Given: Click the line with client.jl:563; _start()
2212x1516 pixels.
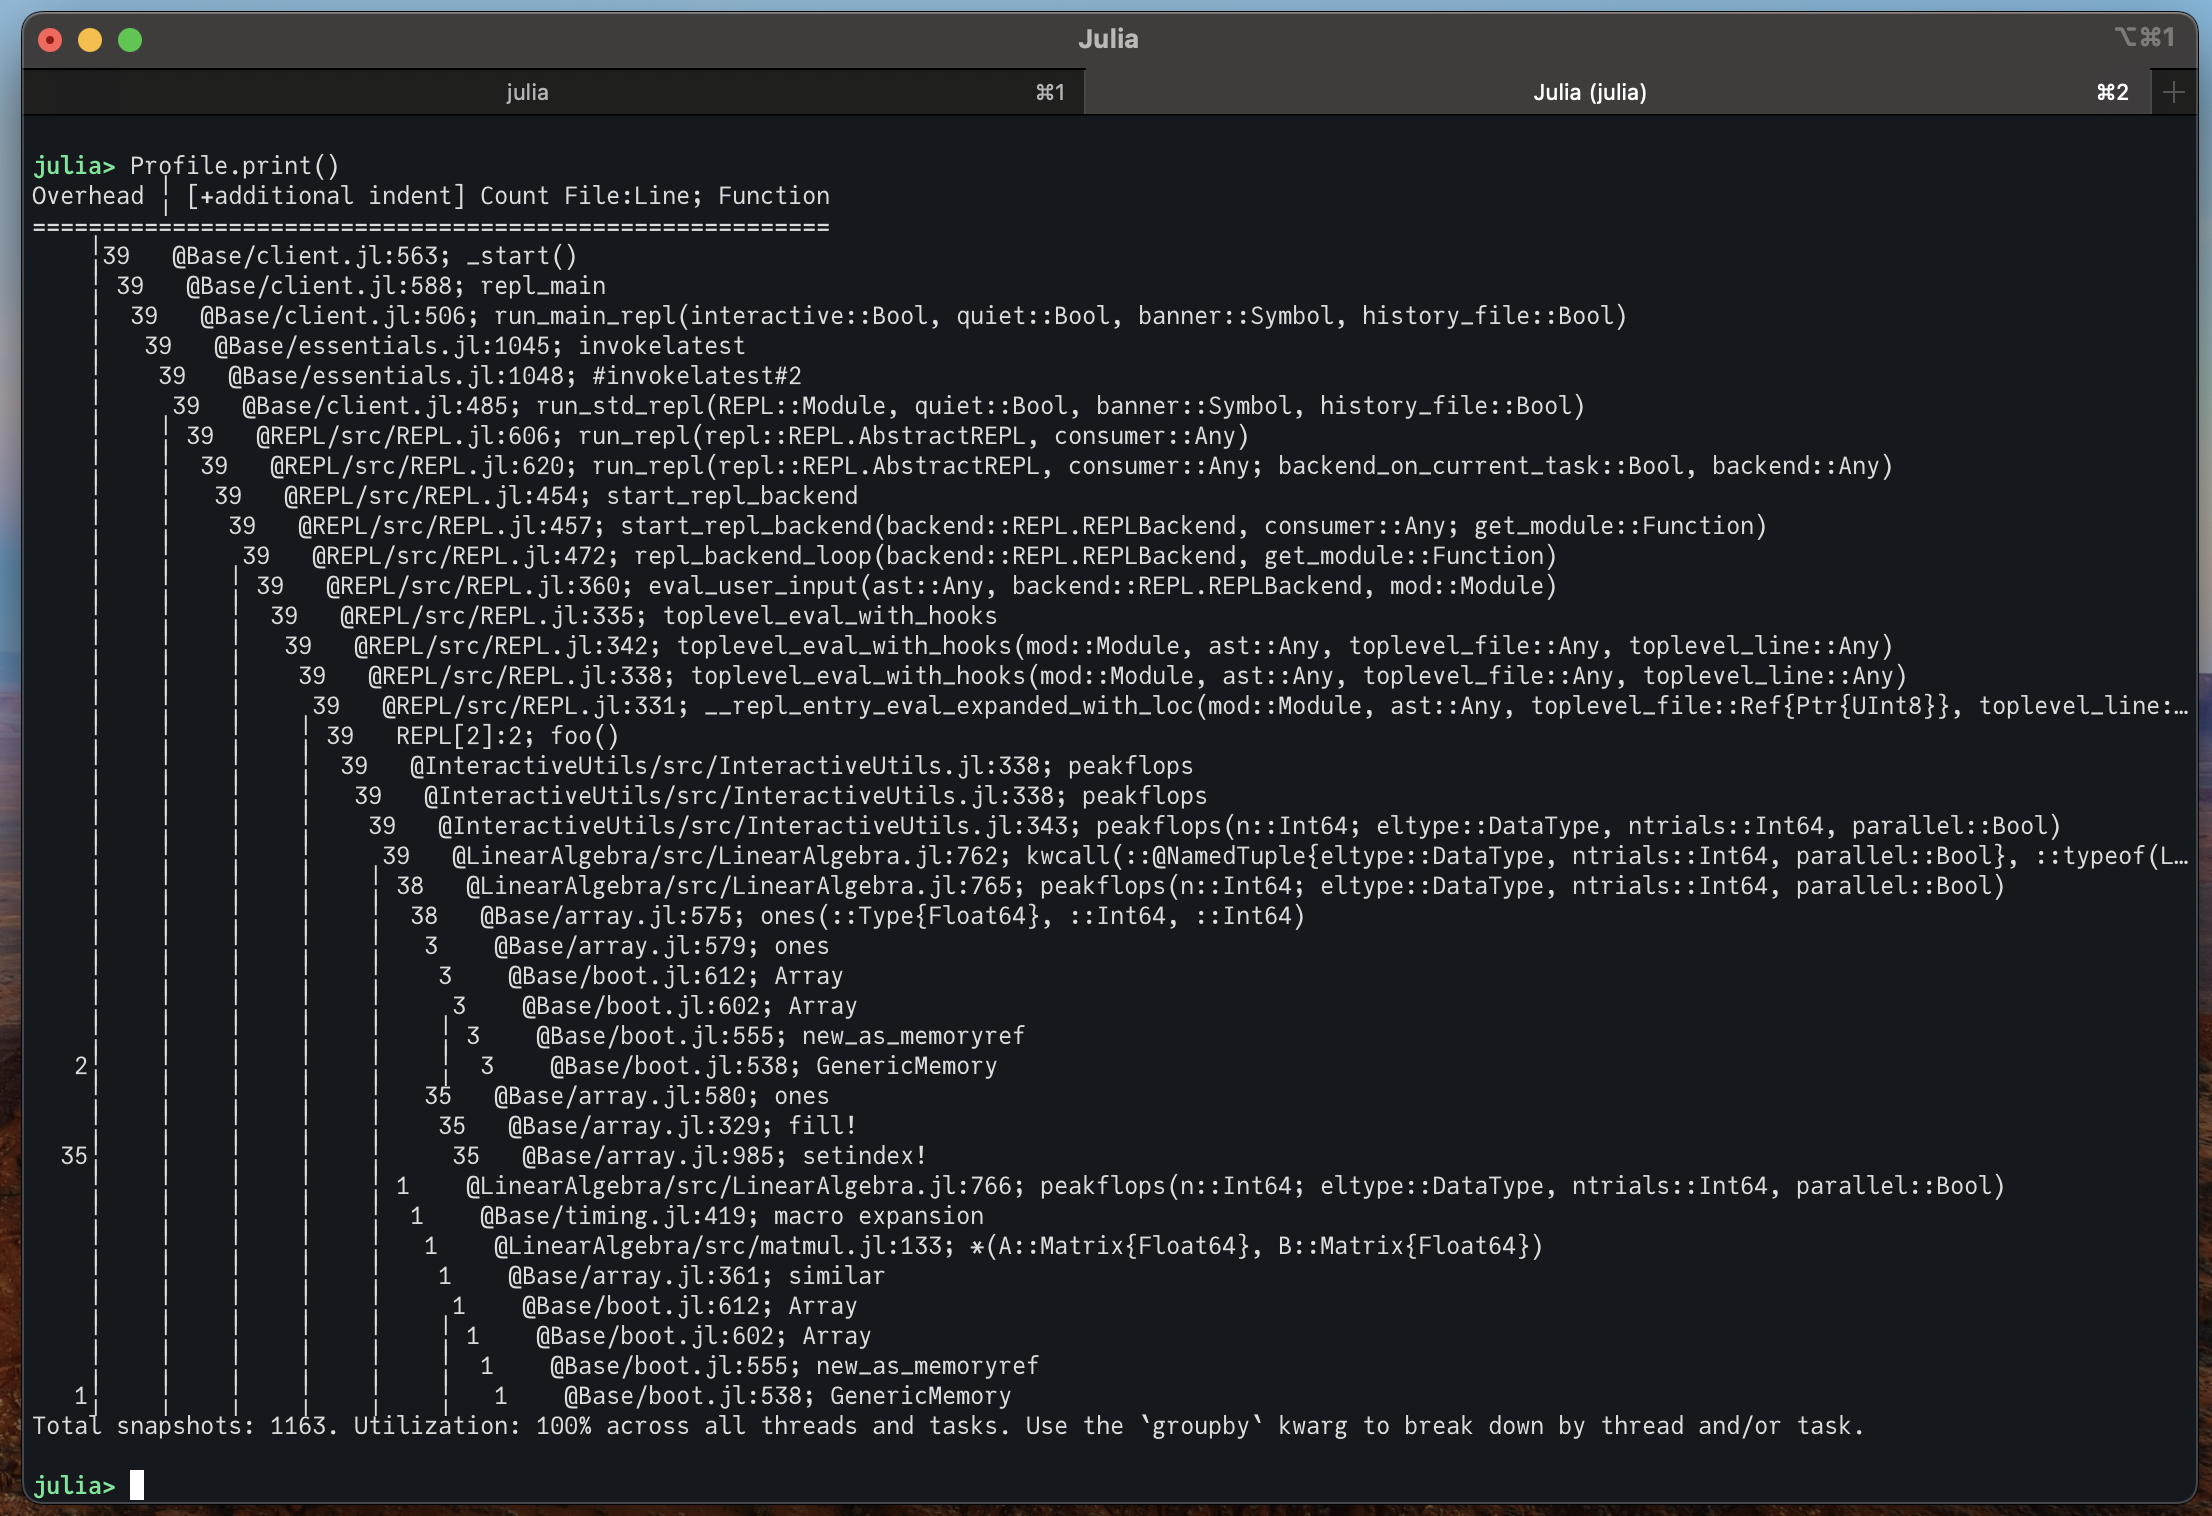Looking at the screenshot, I should (x=340, y=256).
